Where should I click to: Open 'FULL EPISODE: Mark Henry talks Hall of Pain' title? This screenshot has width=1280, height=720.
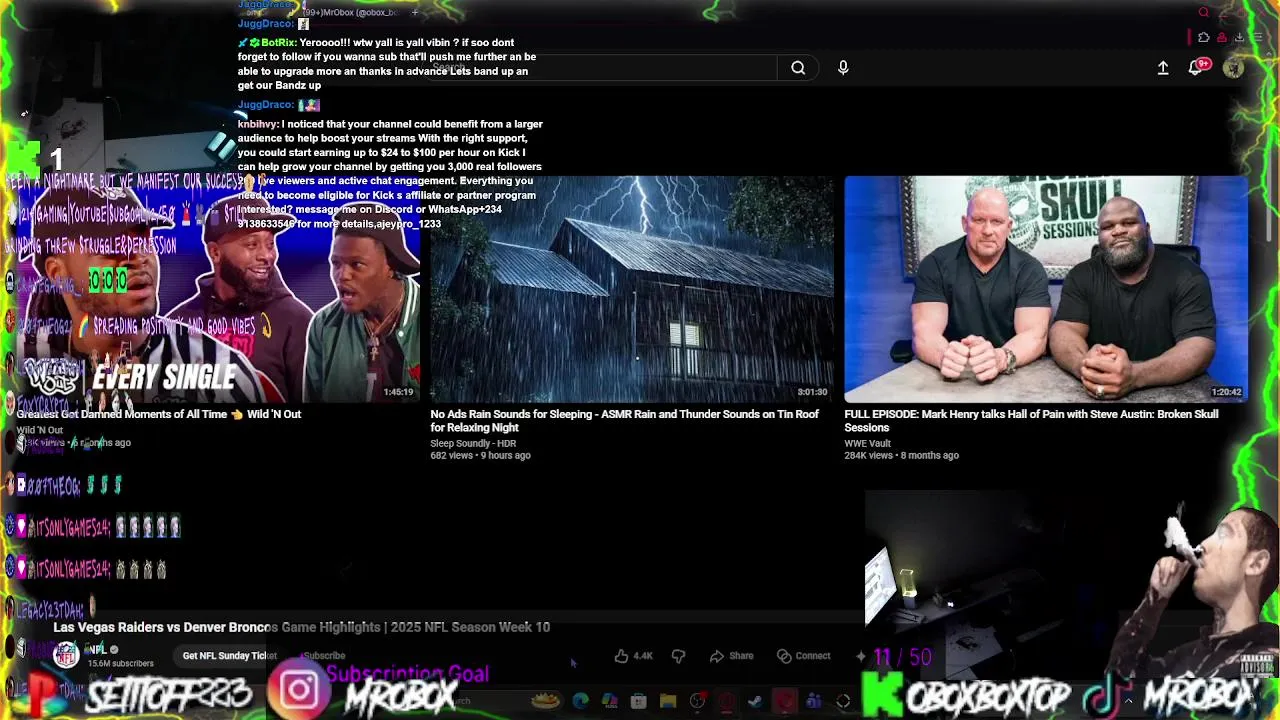click(1031, 420)
